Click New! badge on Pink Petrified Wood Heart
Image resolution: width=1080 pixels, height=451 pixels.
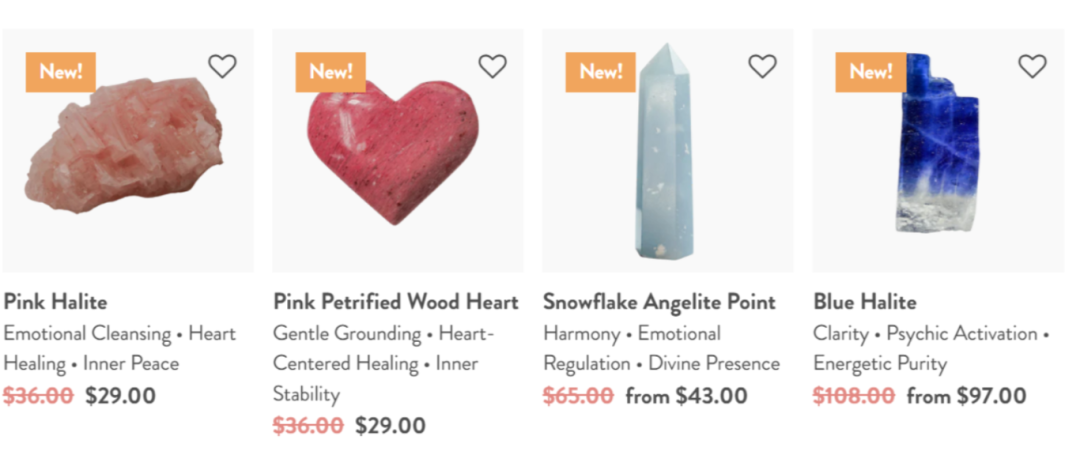pyautogui.click(x=331, y=72)
